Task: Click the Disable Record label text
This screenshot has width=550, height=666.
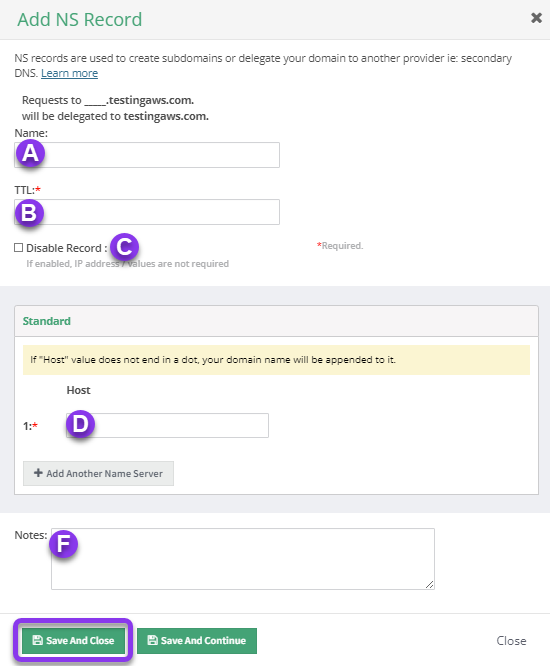Action: tap(66, 248)
